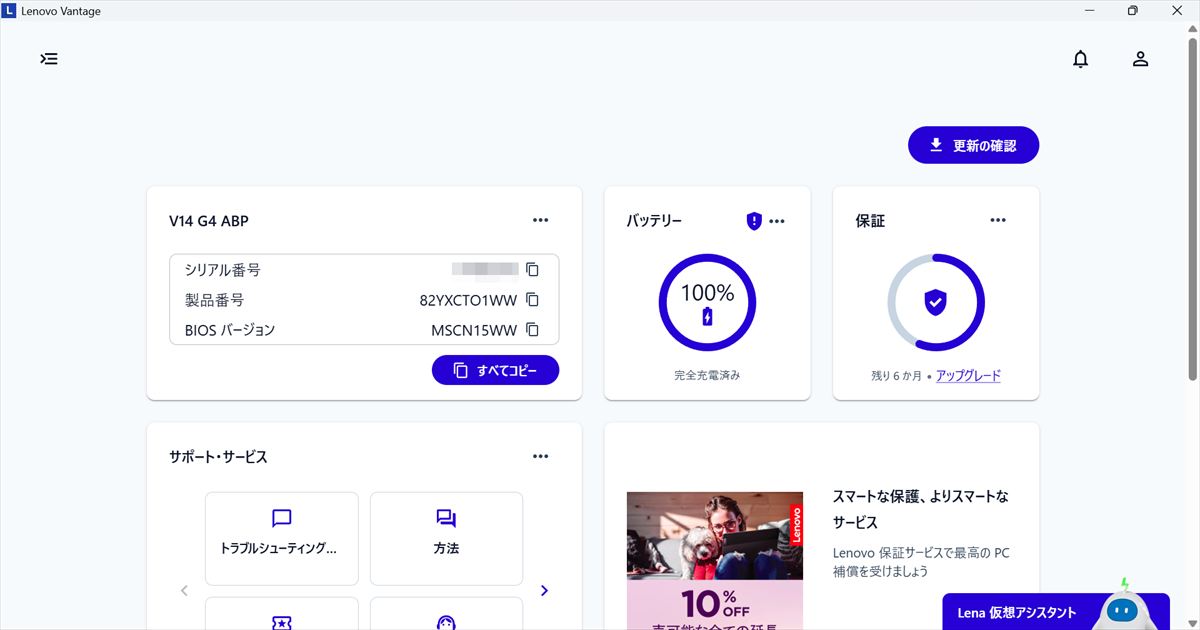Click すべてコピー button
The width and height of the screenshot is (1200, 630).
(495, 370)
